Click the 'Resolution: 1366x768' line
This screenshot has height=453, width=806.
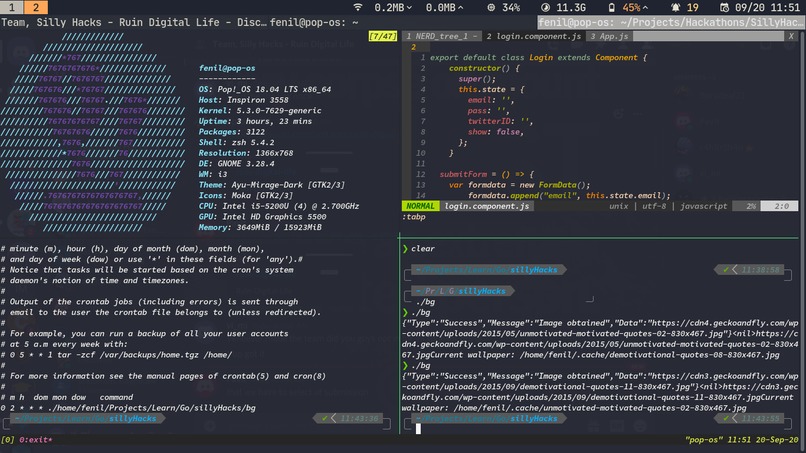click(x=246, y=153)
